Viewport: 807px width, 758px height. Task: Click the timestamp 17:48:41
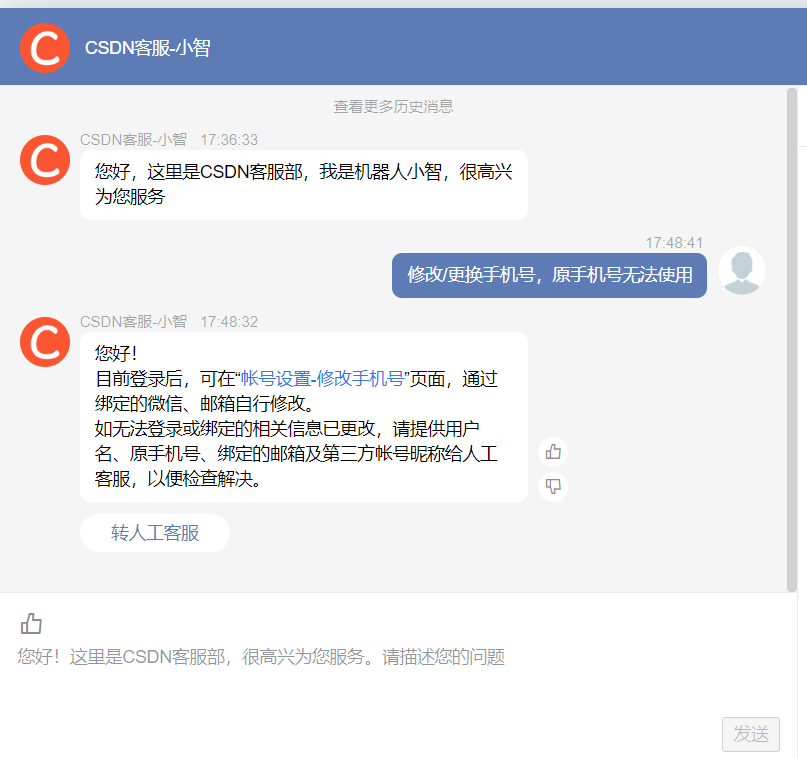[674, 242]
